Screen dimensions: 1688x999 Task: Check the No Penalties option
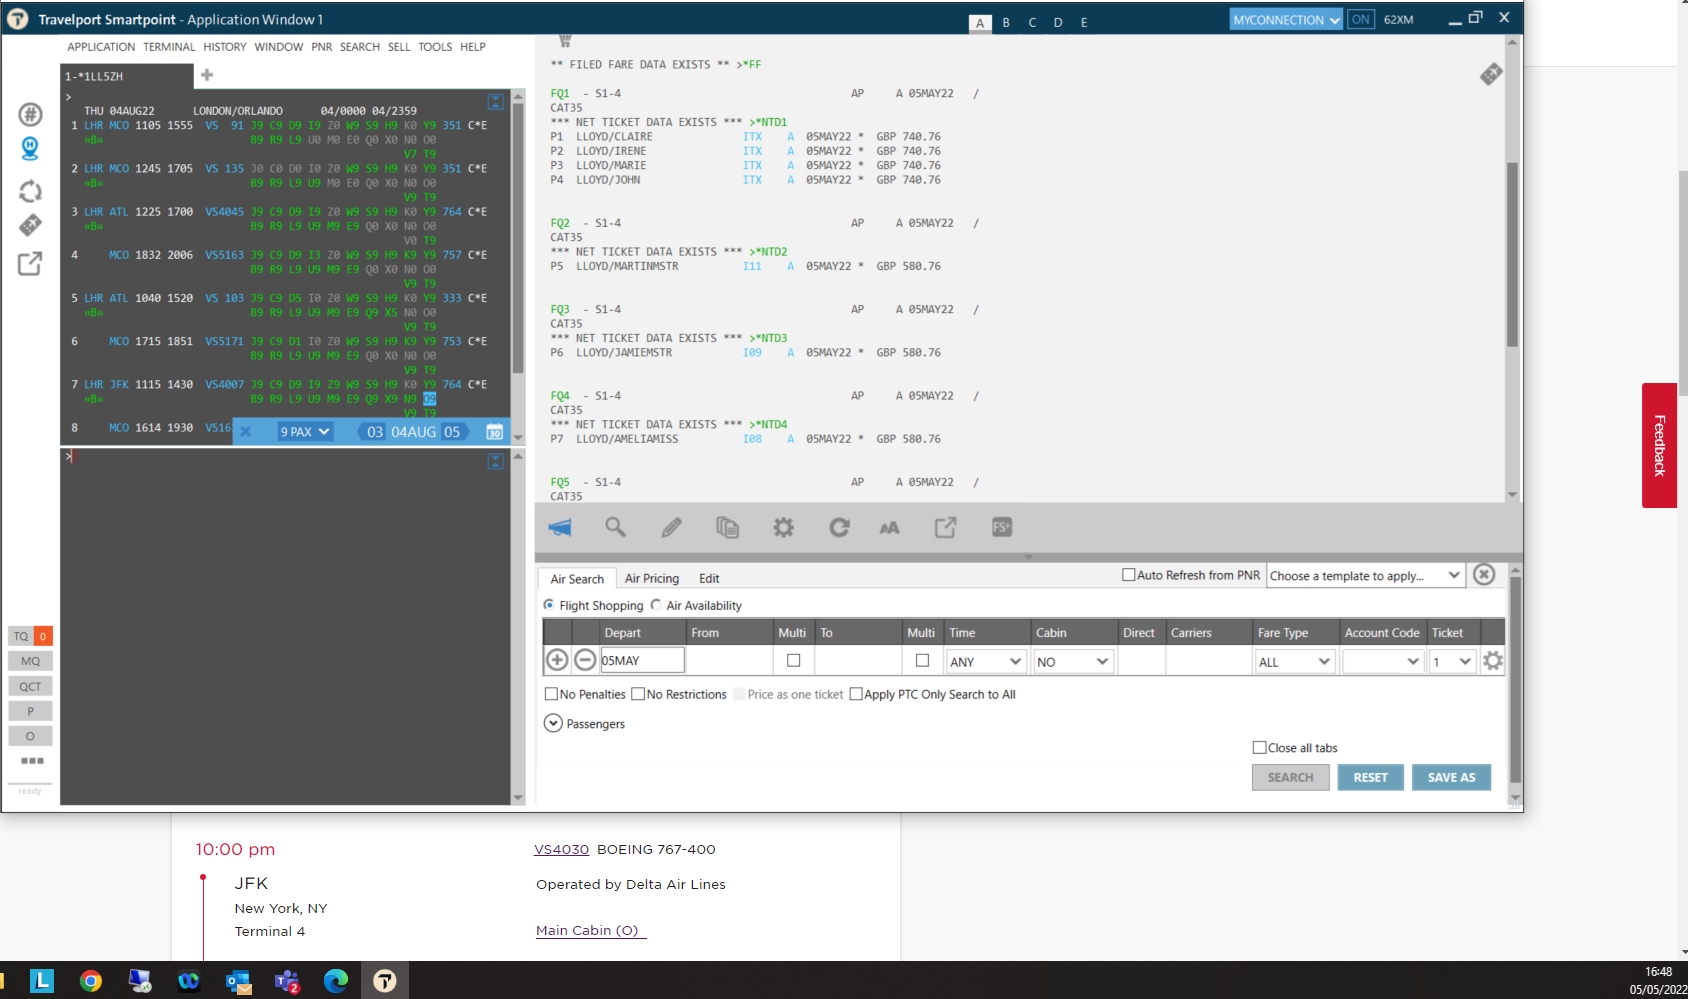pyautogui.click(x=551, y=694)
